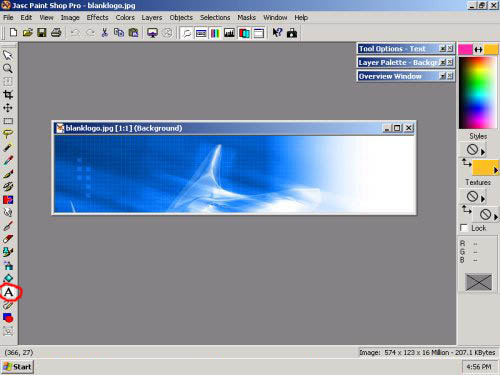Select the Text tool circled in red
The width and height of the screenshot is (500, 375).
tap(8, 292)
